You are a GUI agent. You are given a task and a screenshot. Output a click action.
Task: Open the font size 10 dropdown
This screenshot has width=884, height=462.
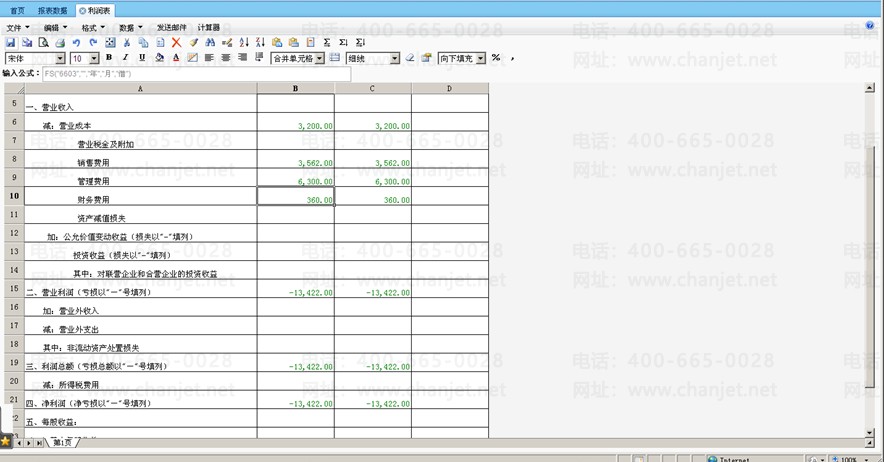[x=95, y=59]
